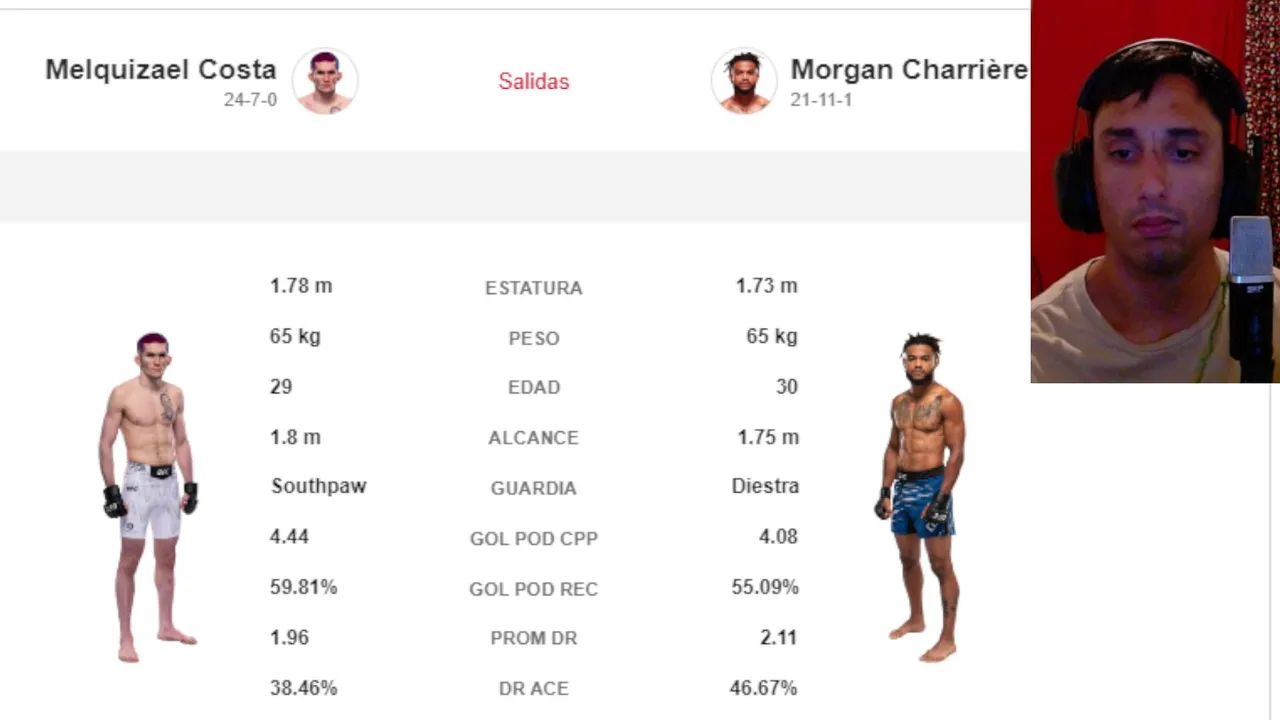Click Melquizael Costa's full-body fighter image
Image resolution: width=1280 pixels, height=720 pixels.
click(x=150, y=496)
